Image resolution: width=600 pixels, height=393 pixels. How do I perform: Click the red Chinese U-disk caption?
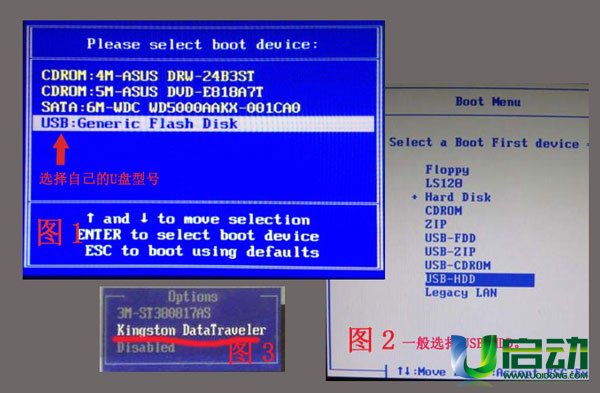tap(99, 179)
